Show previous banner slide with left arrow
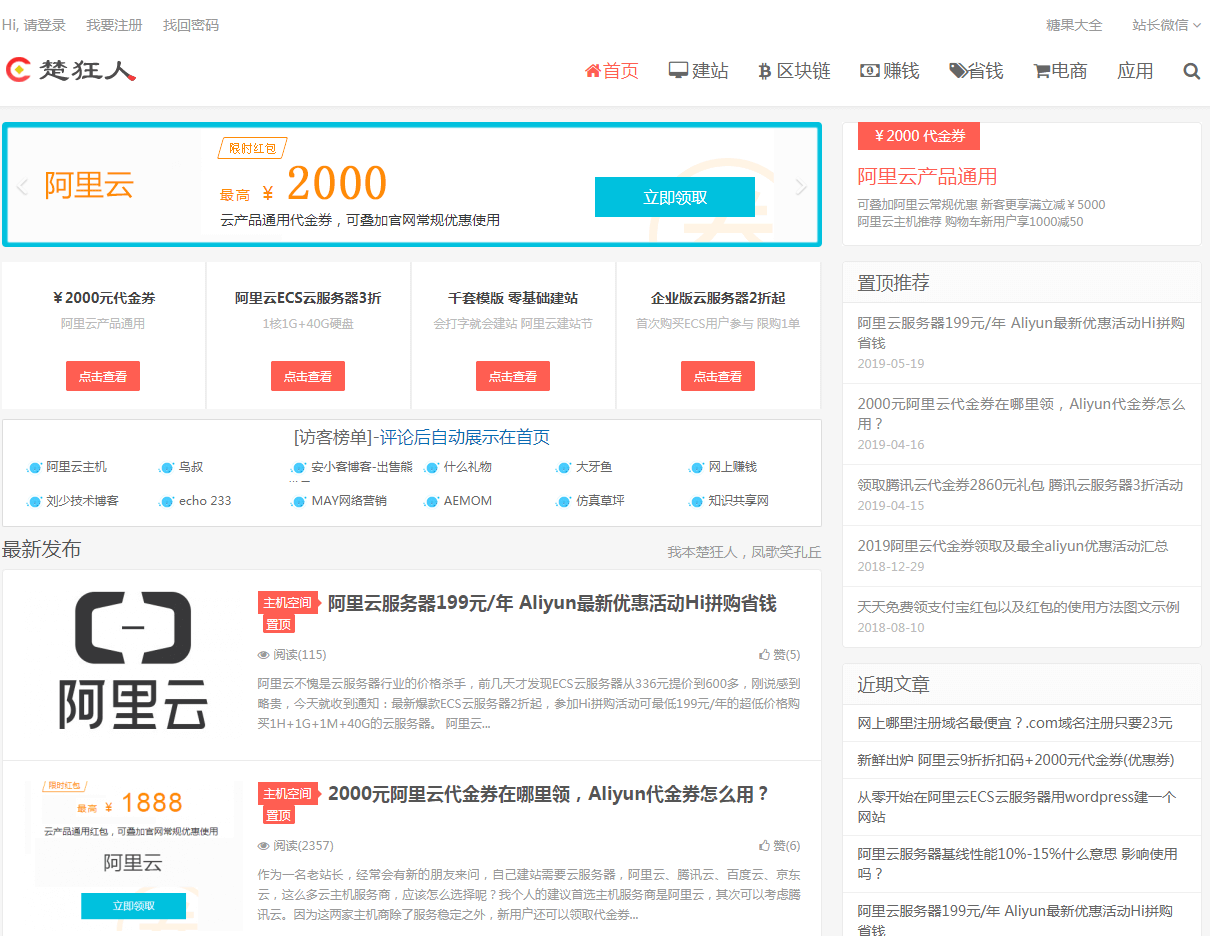This screenshot has width=1210, height=936. coord(22,187)
